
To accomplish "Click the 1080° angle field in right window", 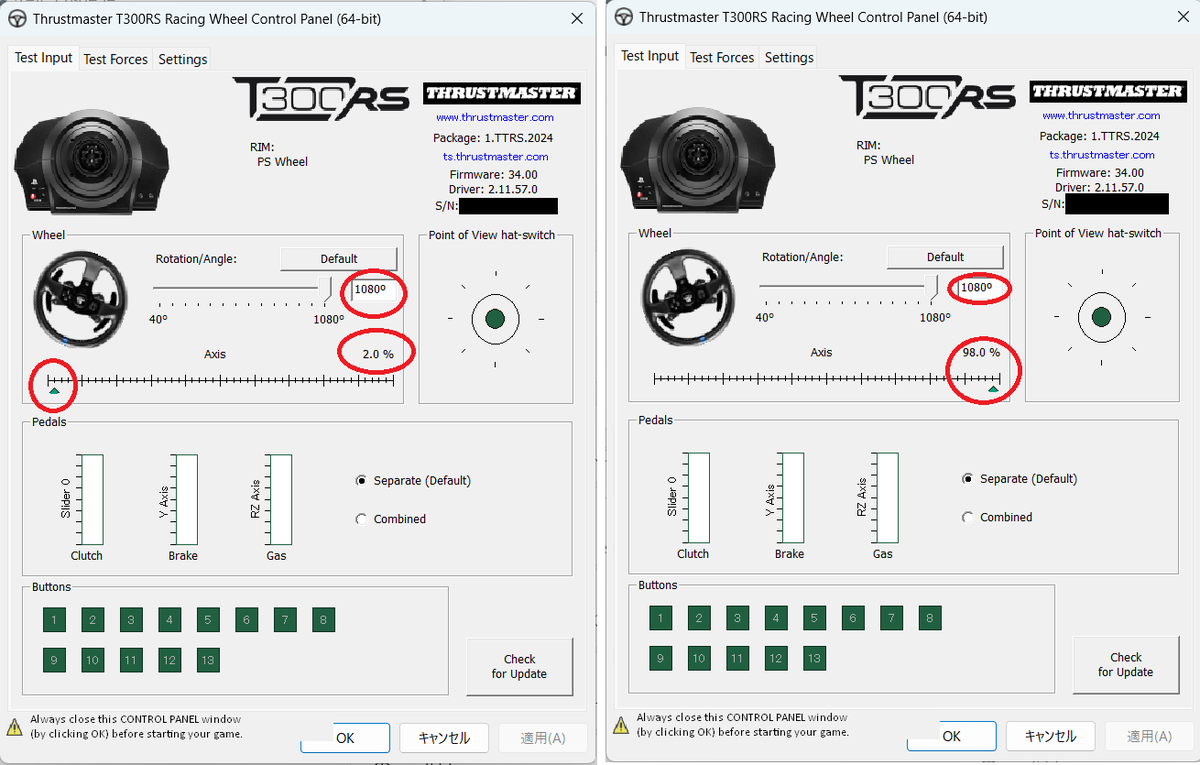I will [x=983, y=289].
